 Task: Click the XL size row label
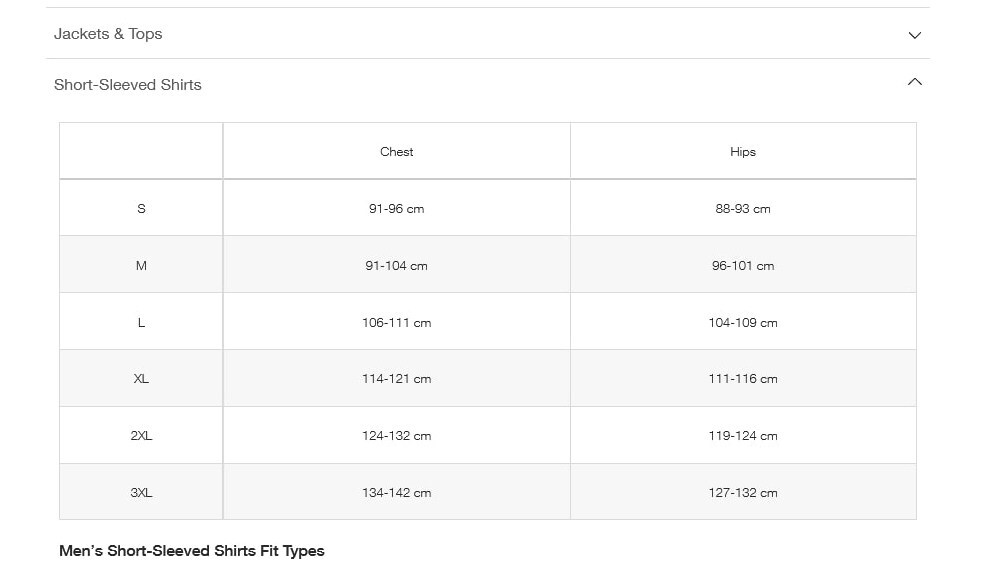141,379
